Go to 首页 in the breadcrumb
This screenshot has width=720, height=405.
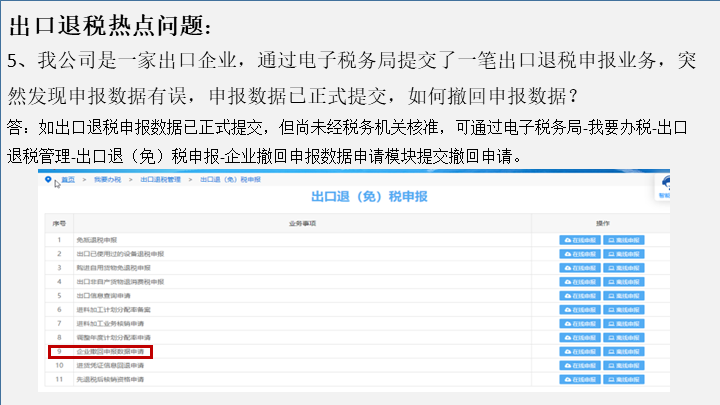pyautogui.click(x=68, y=180)
